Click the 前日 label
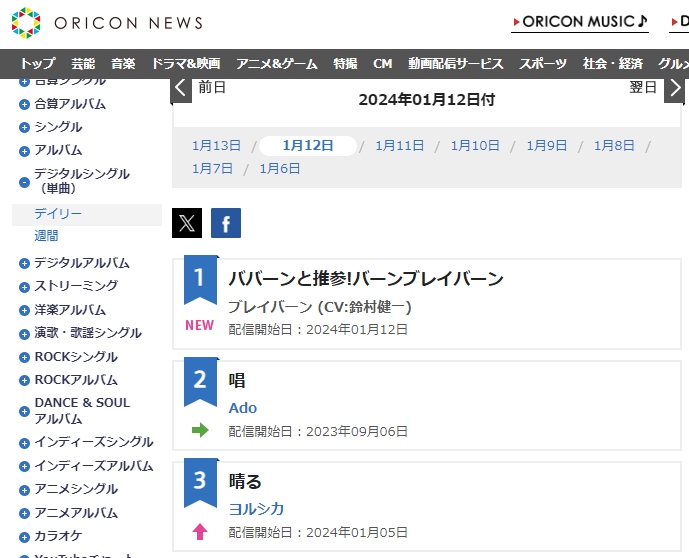689x558 pixels. (212, 87)
